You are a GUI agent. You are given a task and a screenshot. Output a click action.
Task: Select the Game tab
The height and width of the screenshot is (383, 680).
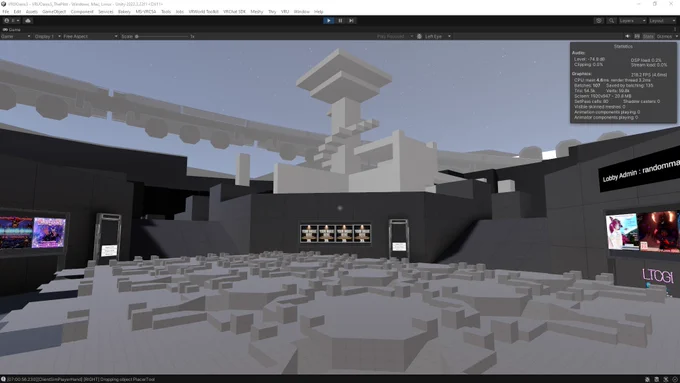click(12, 29)
